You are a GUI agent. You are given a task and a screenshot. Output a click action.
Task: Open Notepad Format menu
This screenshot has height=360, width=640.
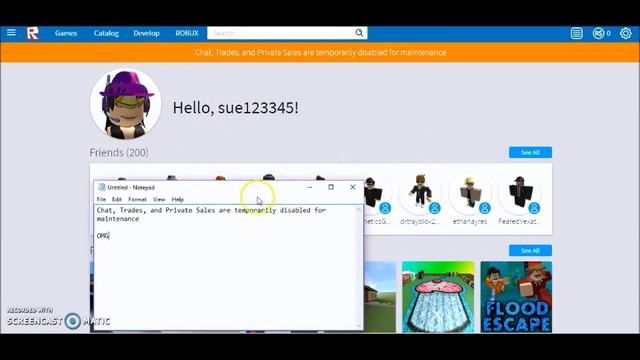[137, 199]
